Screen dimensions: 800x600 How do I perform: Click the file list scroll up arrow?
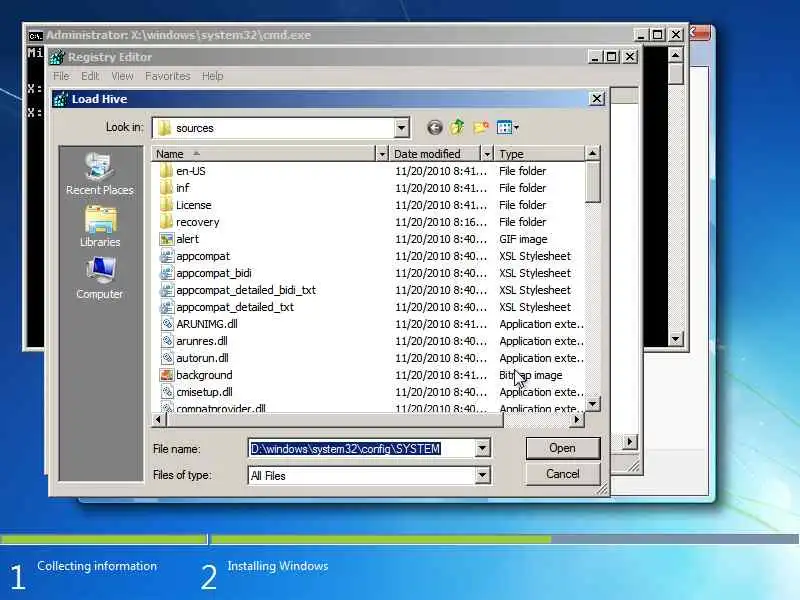click(592, 153)
